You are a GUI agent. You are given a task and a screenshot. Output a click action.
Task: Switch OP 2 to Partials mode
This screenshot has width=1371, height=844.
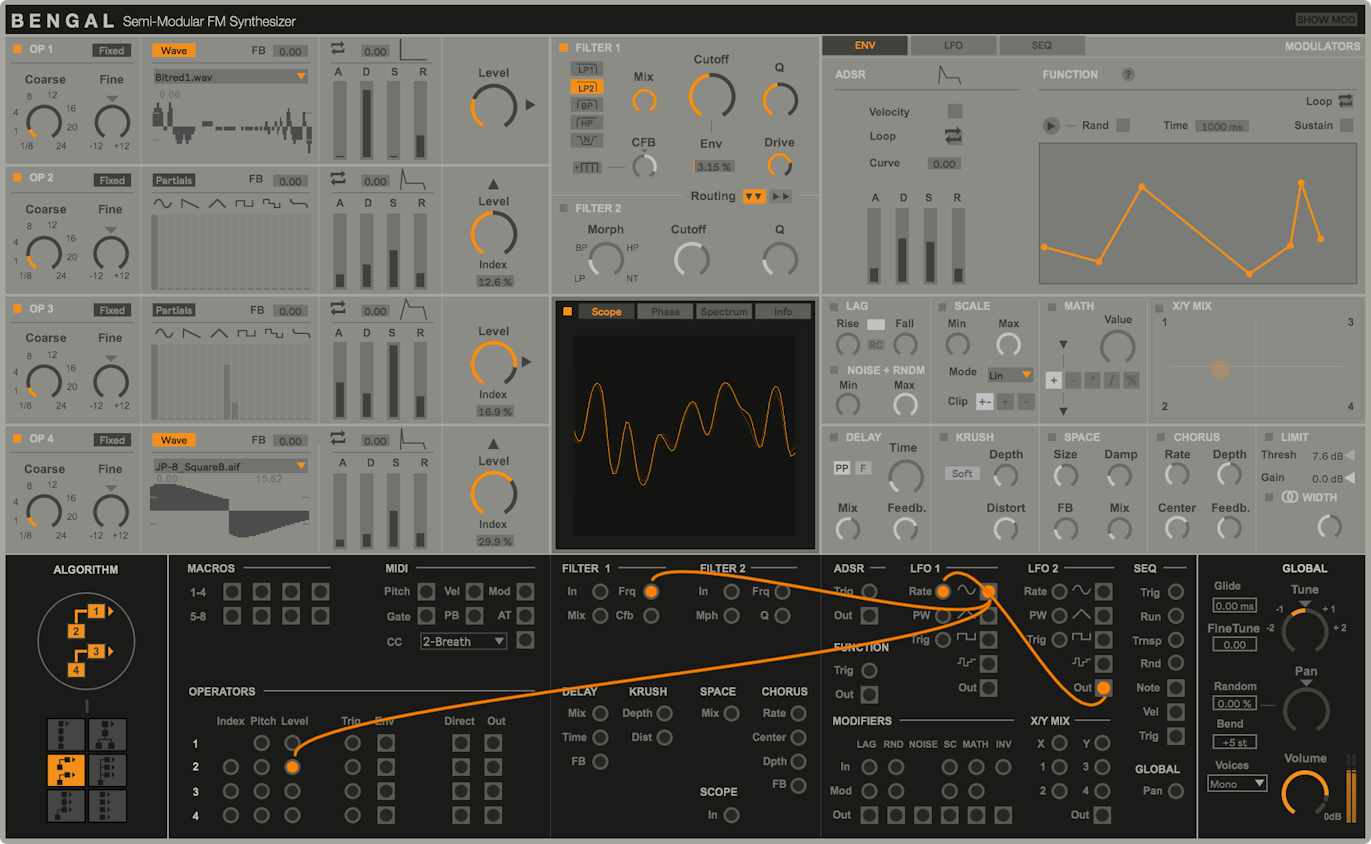(173, 180)
